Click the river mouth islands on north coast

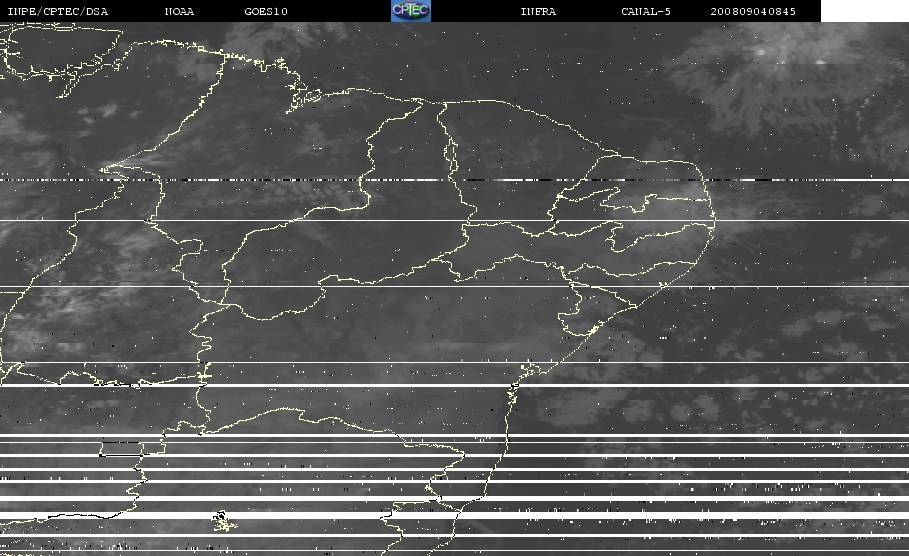[x=304, y=97]
